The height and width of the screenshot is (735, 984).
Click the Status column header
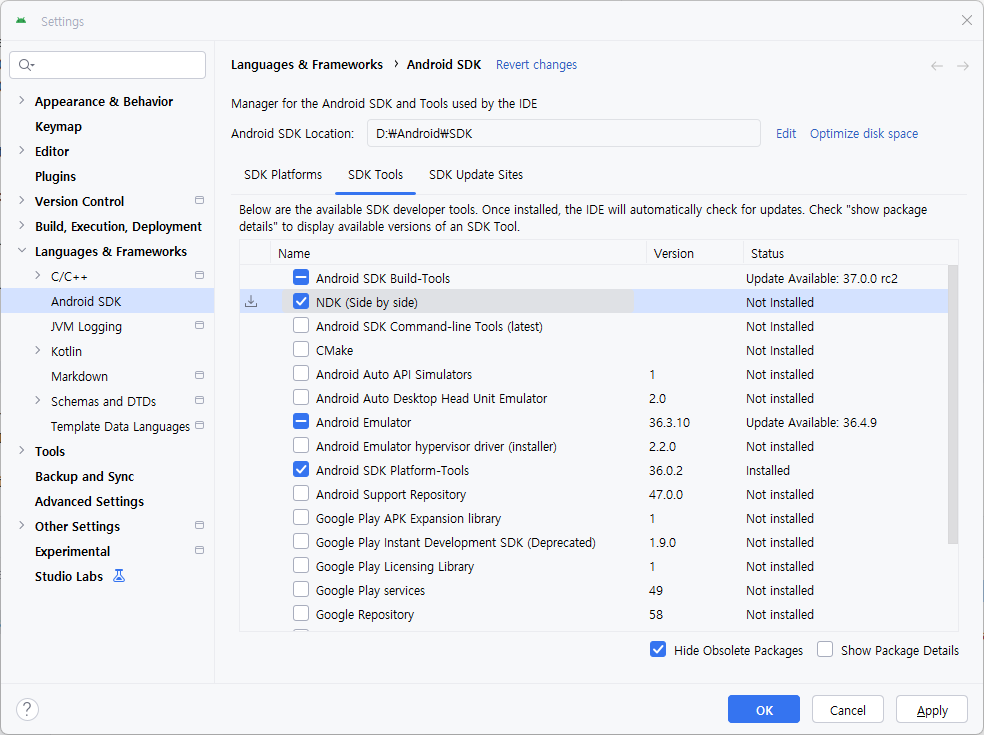[850, 253]
